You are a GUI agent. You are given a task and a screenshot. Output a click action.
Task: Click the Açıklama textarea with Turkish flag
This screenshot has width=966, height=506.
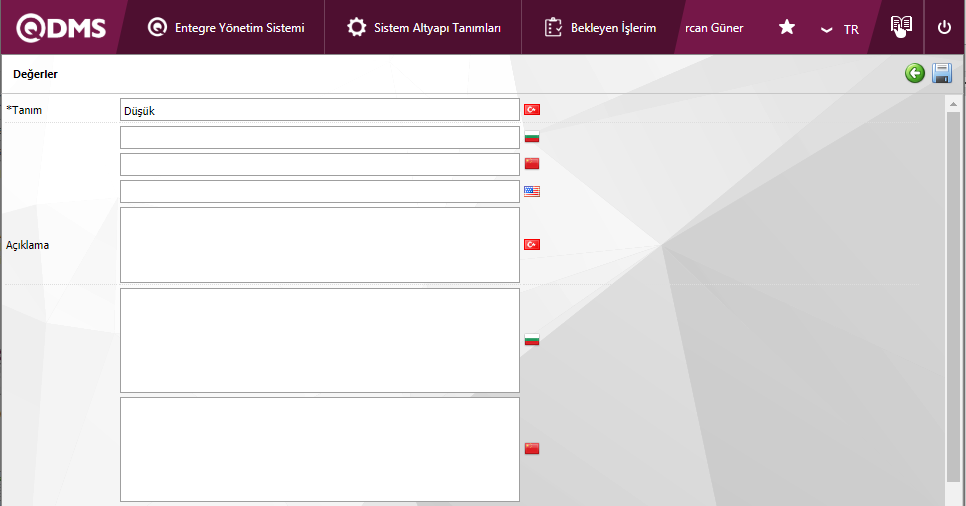coord(320,245)
